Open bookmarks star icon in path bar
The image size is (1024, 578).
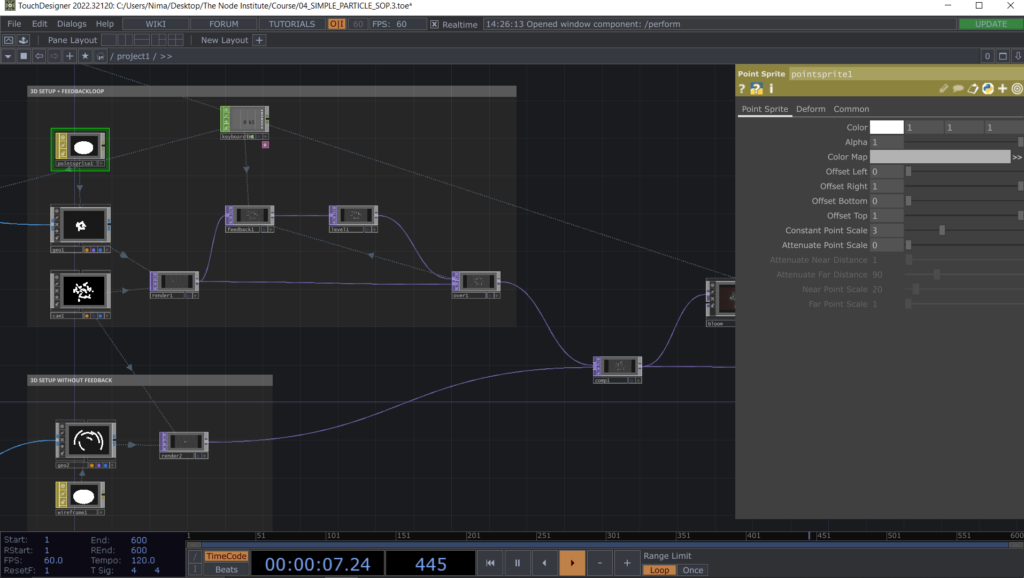pos(85,56)
